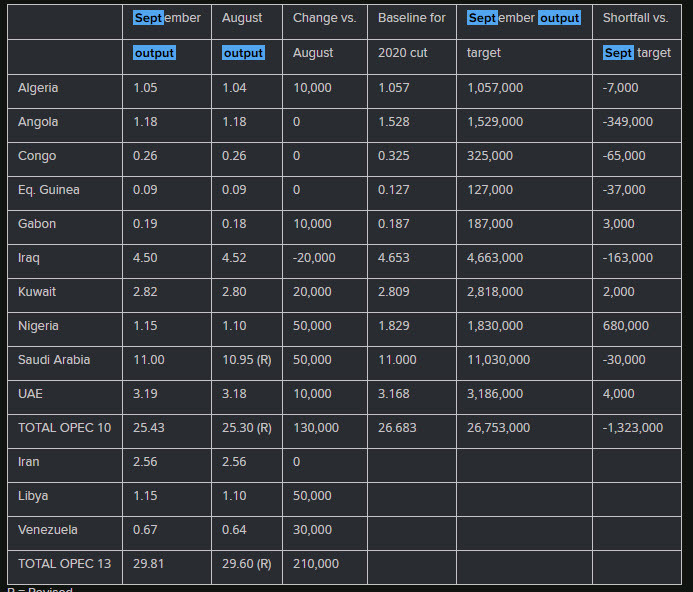Select Gabon's shortfall value "3,000"
Screen dimensions: 693x592
pos(619,224)
